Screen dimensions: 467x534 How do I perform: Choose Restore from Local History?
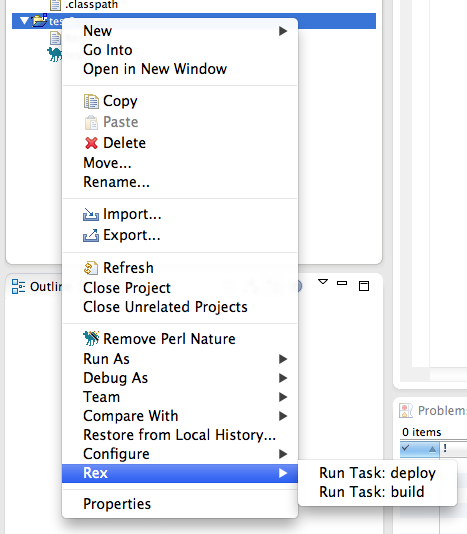(180, 435)
